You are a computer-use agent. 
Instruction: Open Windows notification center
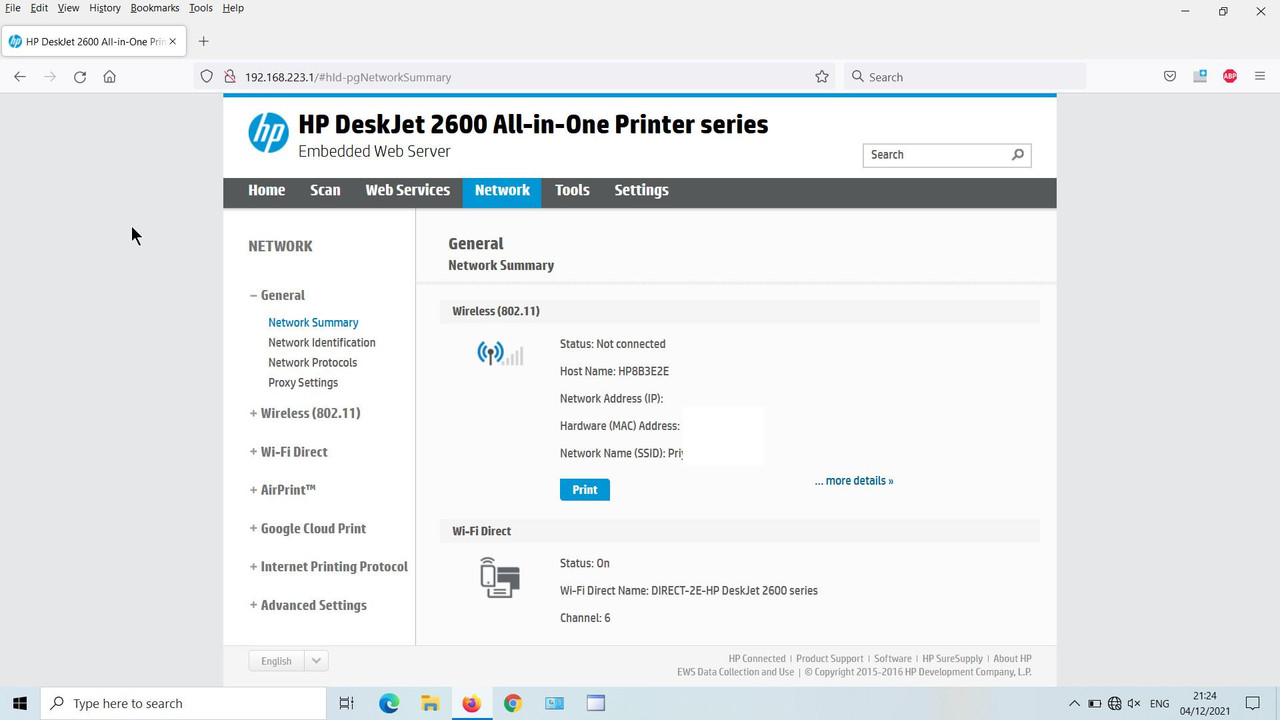(x=1253, y=703)
